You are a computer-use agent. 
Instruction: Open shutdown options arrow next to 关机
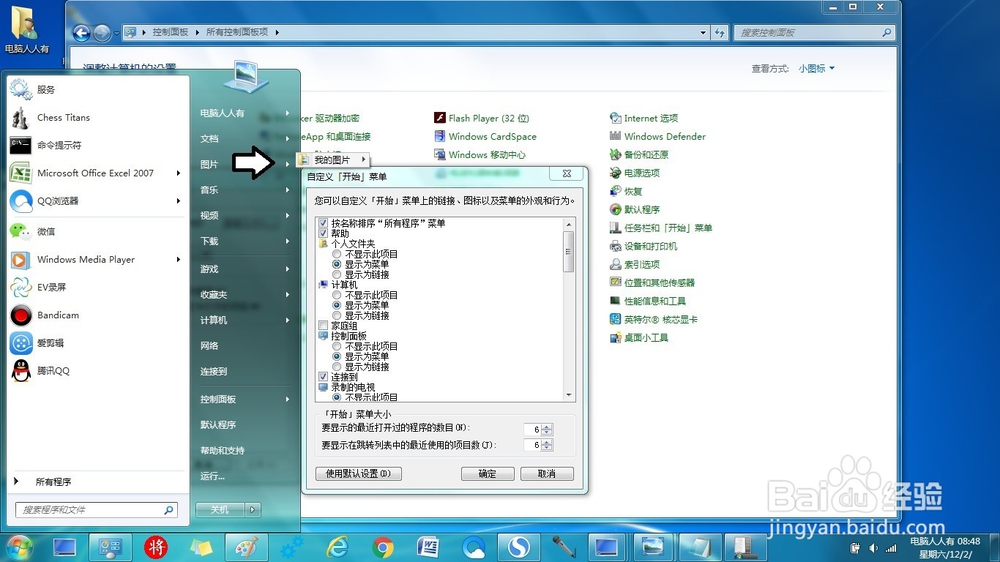coord(253,509)
